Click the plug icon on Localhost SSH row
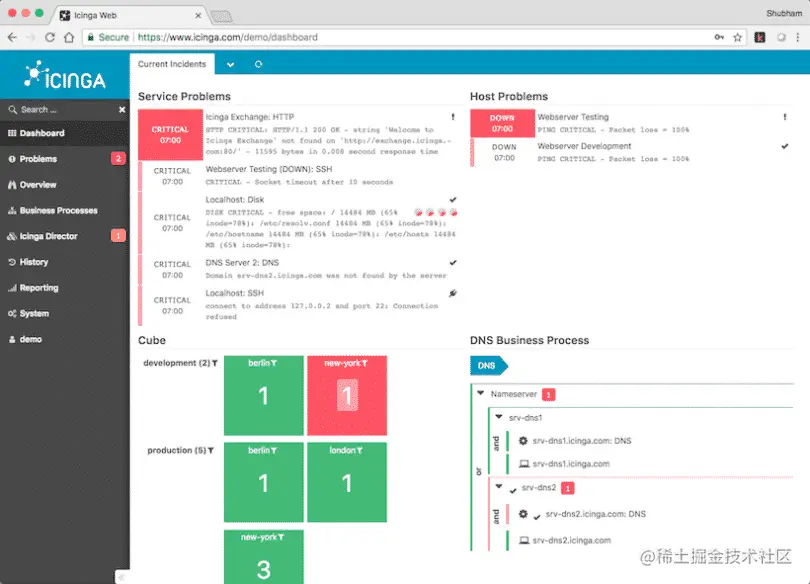This screenshot has height=584, width=810. click(453, 293)
